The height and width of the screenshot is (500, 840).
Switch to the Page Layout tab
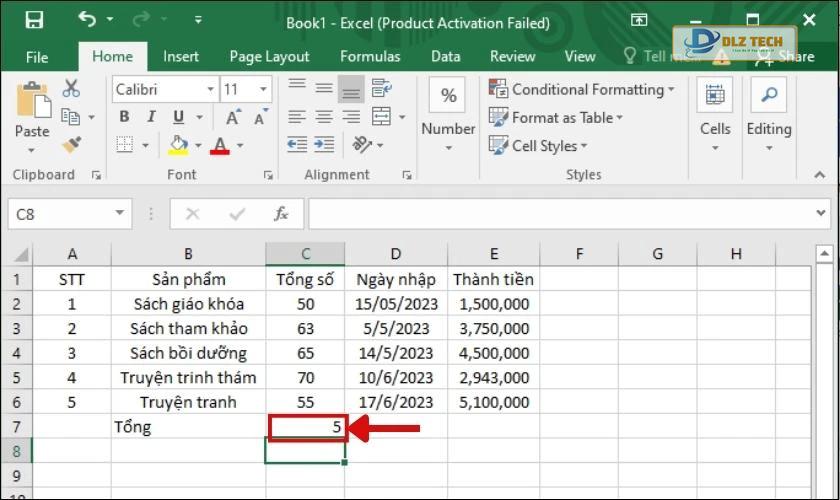(269, 56)
